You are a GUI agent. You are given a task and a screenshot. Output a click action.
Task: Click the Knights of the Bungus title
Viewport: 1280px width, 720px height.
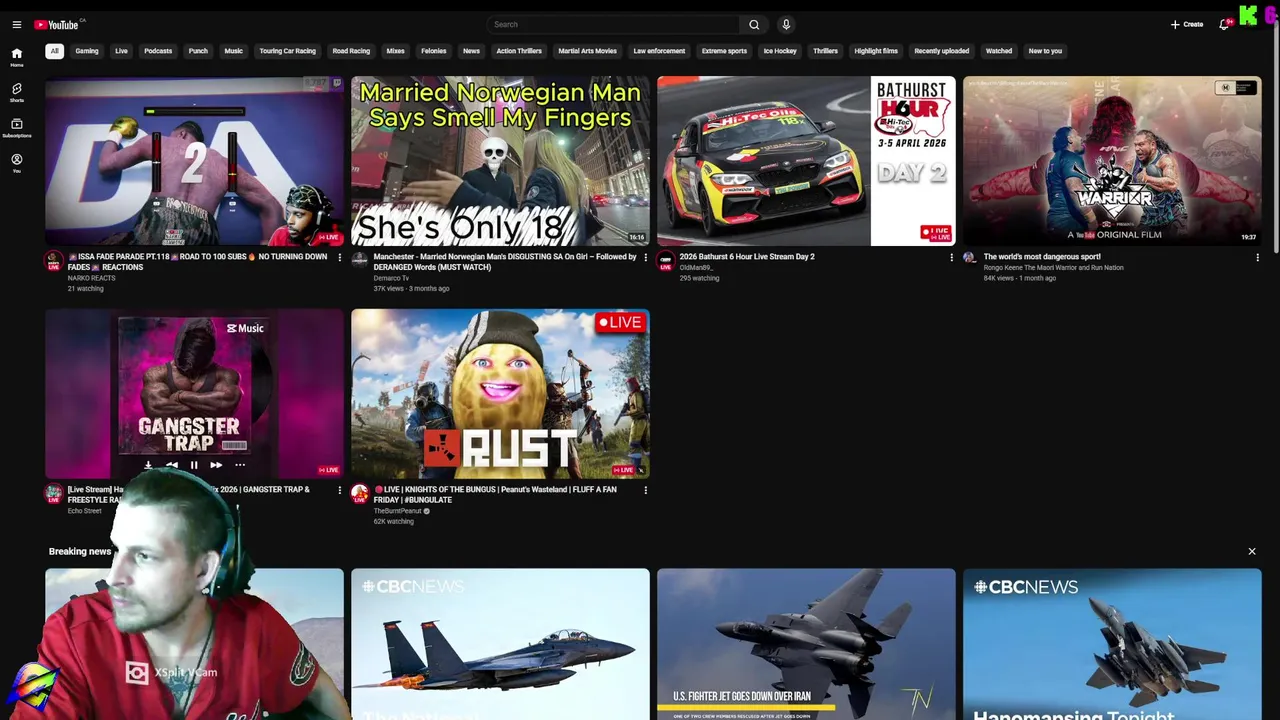pyautogui.click(x=495, y=495)
